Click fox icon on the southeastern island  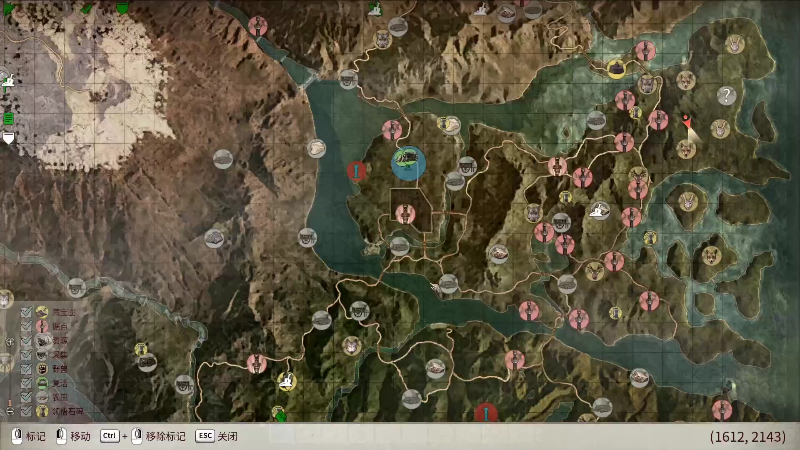(711, 256)
